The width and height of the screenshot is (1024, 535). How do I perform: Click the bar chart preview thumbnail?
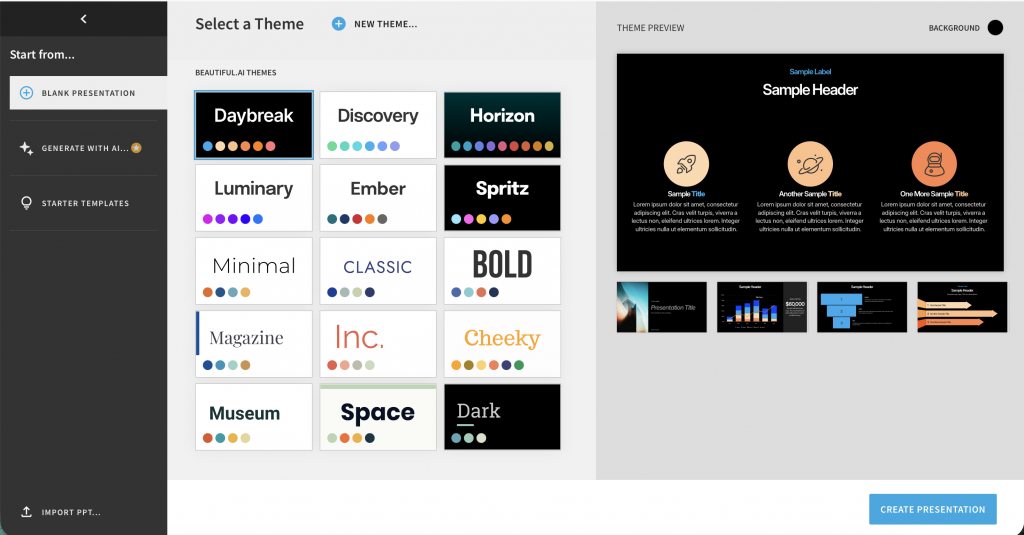[762, 307]
